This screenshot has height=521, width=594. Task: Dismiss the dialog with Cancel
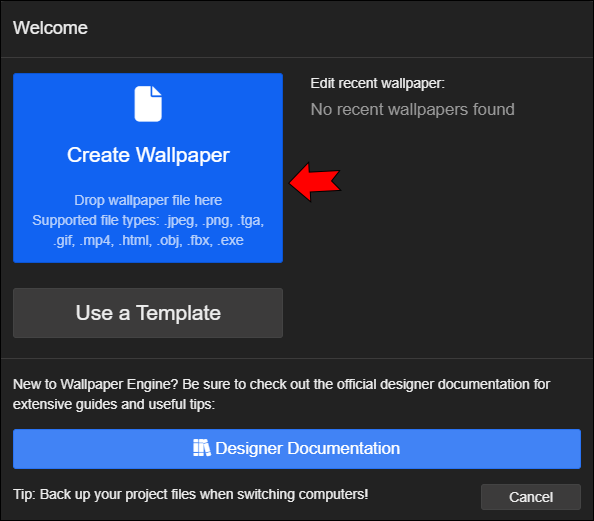pyautogui.click(x=531, y=497)
